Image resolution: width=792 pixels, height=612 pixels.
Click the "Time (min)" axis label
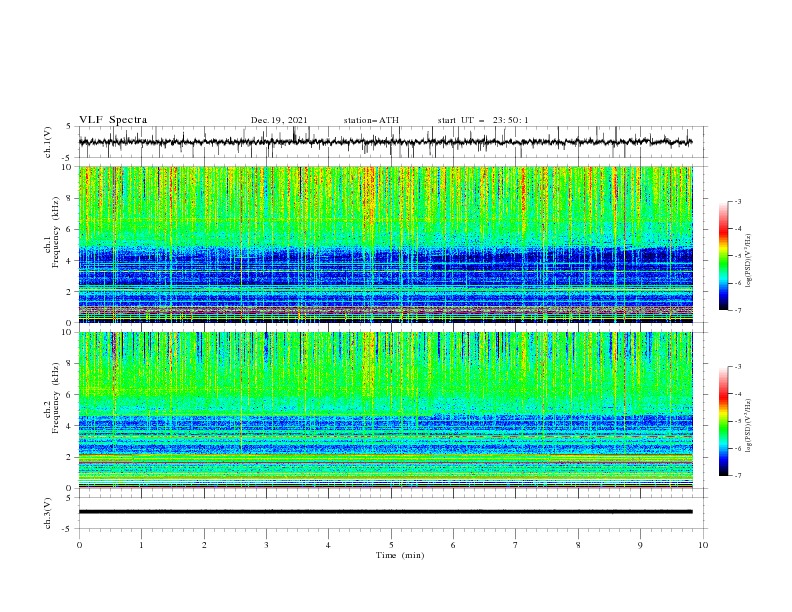tap(400, 555)
